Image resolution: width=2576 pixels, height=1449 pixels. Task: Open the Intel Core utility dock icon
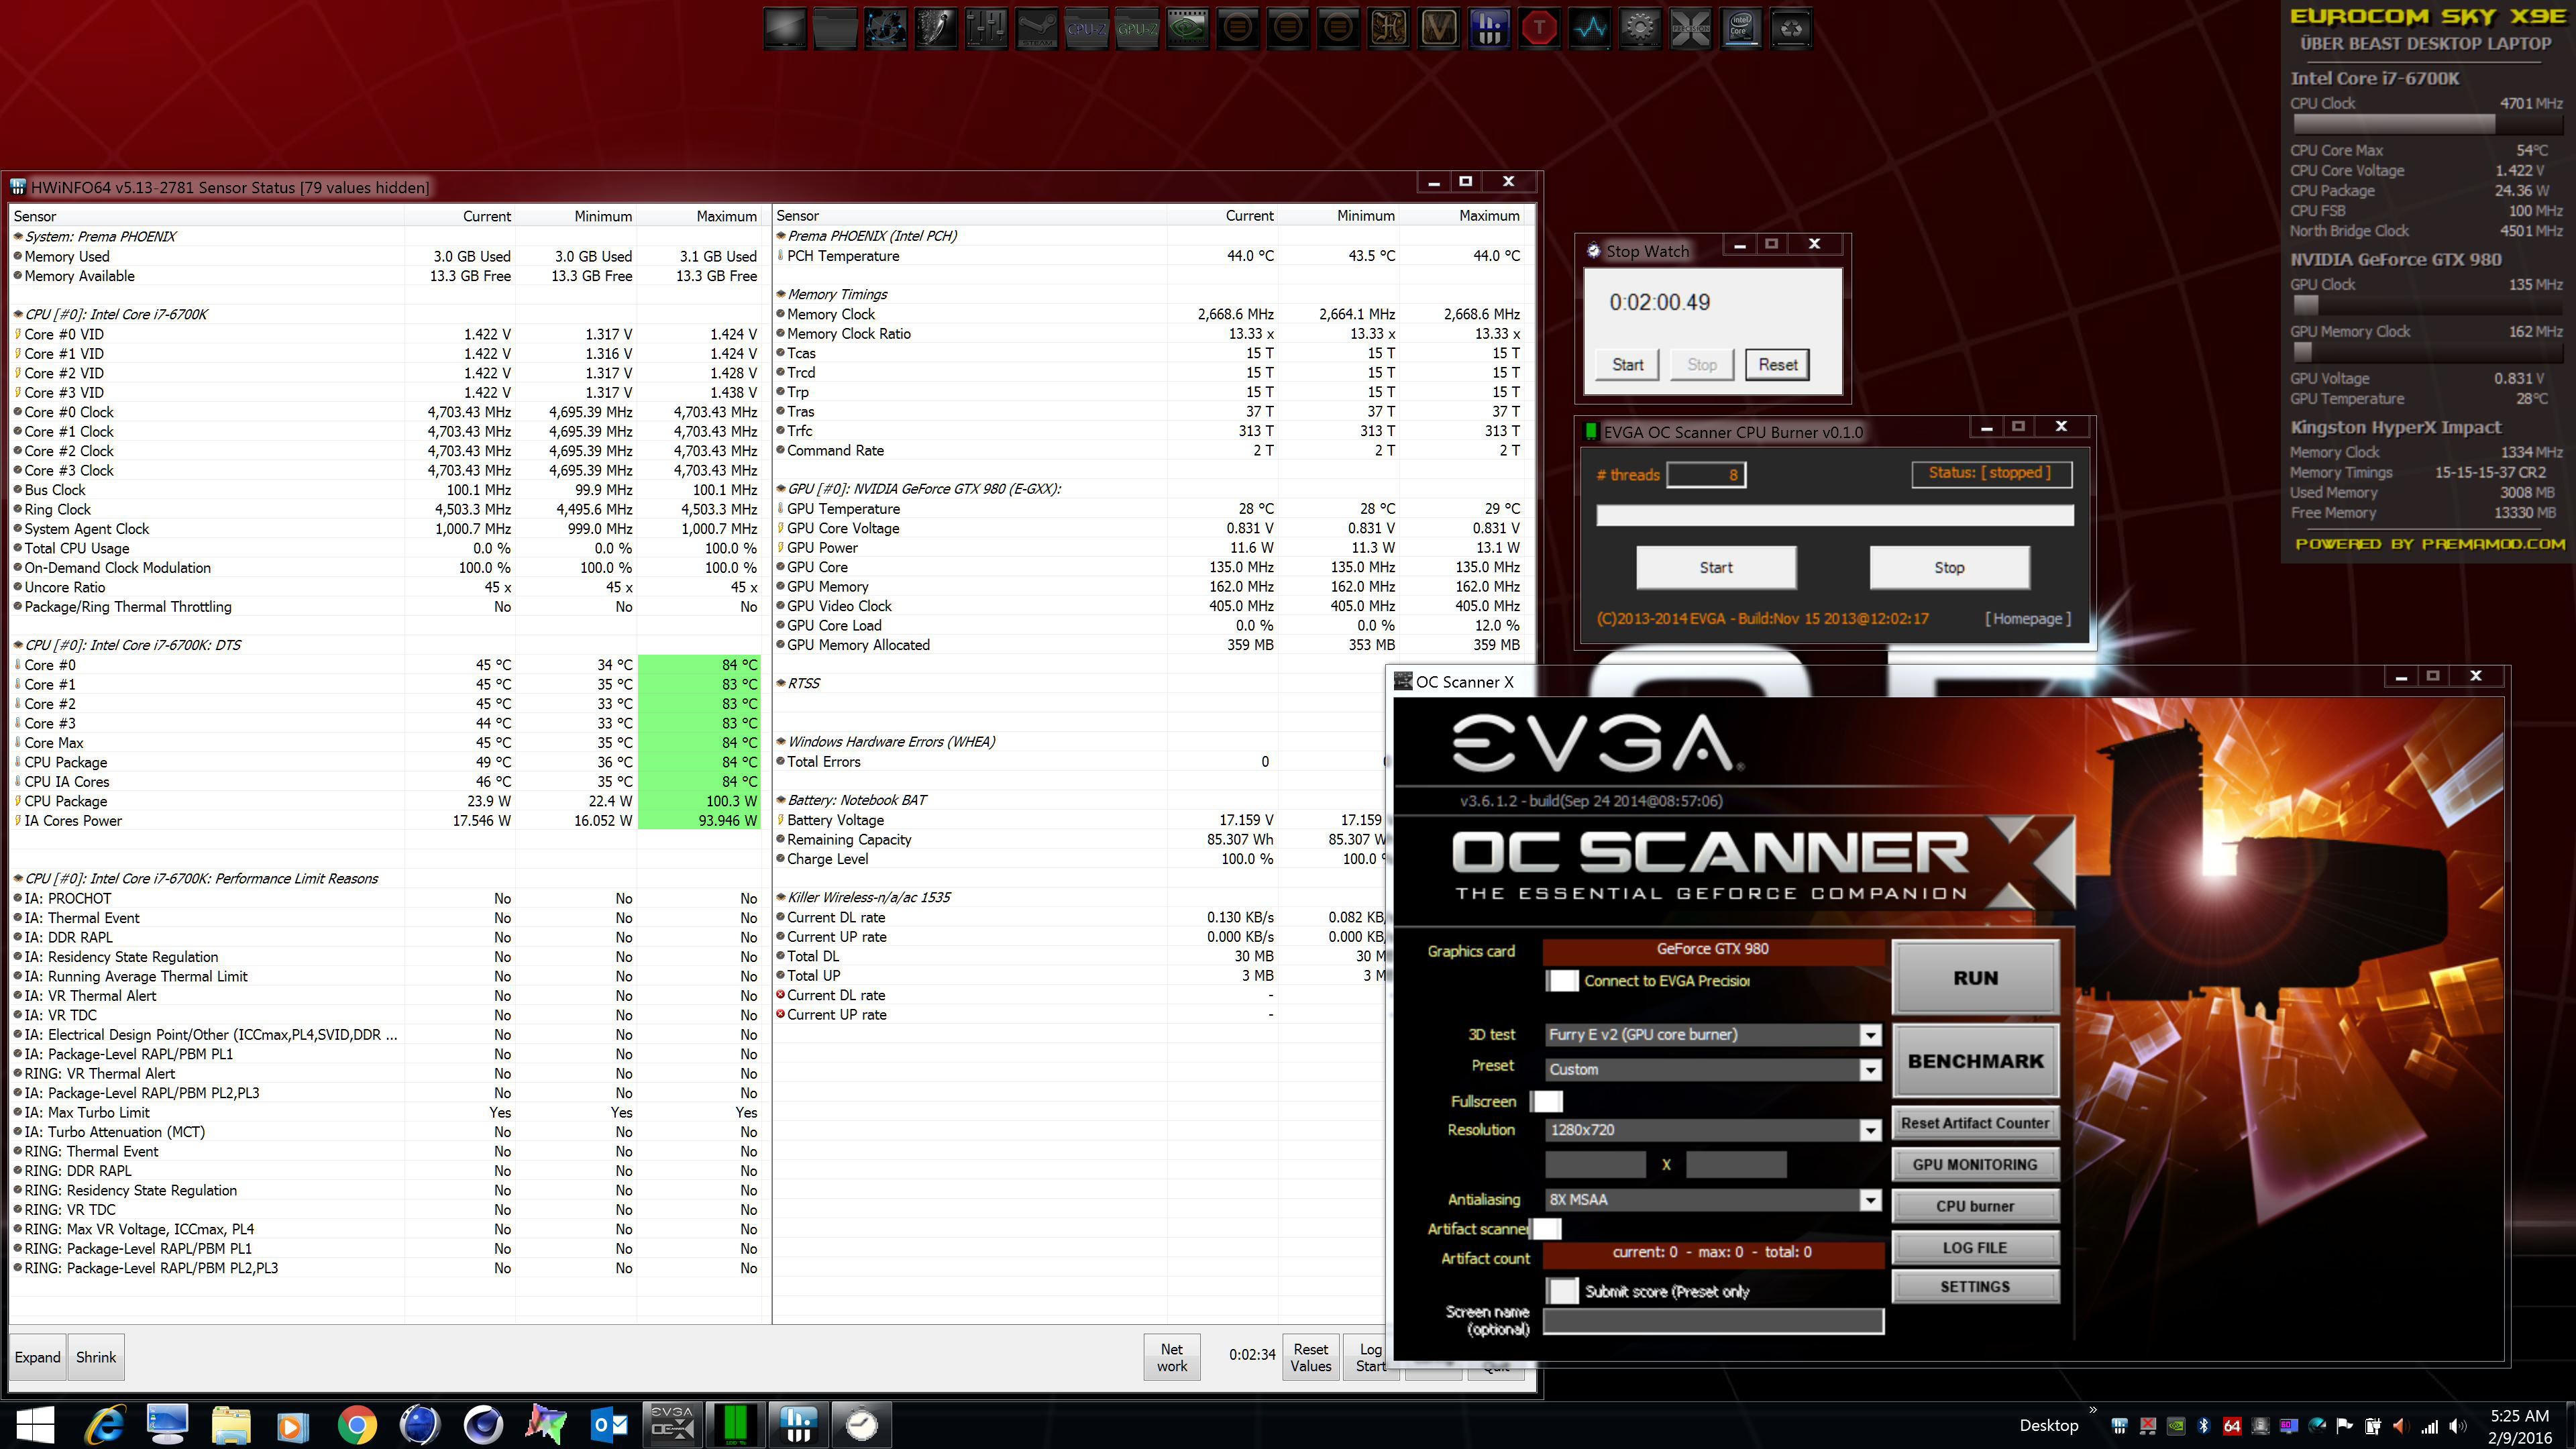[1741, 28]
